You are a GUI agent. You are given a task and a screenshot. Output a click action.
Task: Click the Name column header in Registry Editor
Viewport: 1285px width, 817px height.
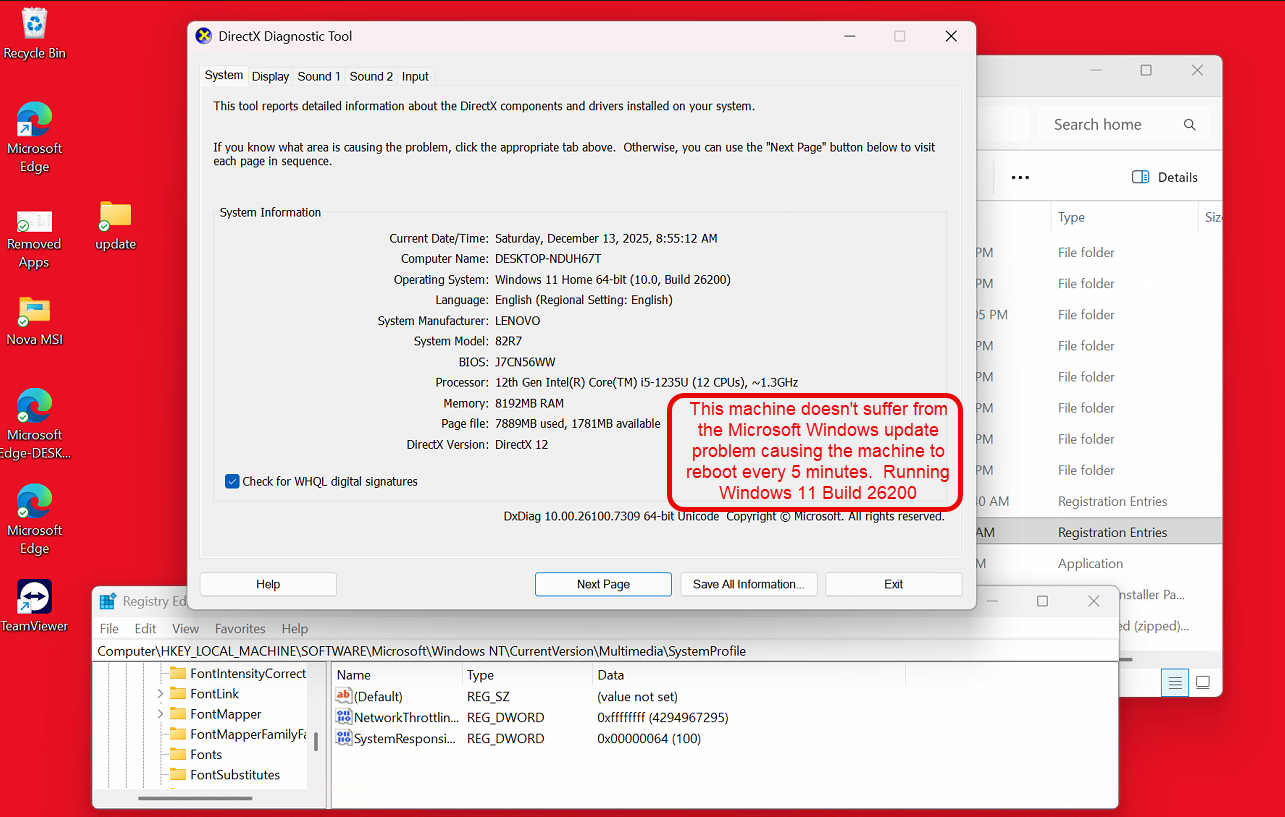point(398,675)
